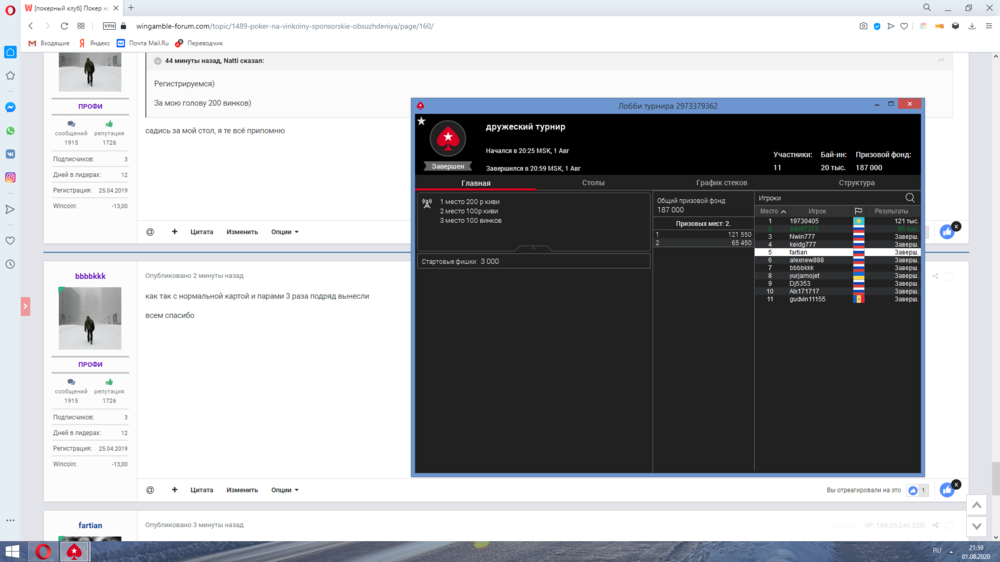Take snapshot with camera icon in toolbar

(x=864, y=26)
